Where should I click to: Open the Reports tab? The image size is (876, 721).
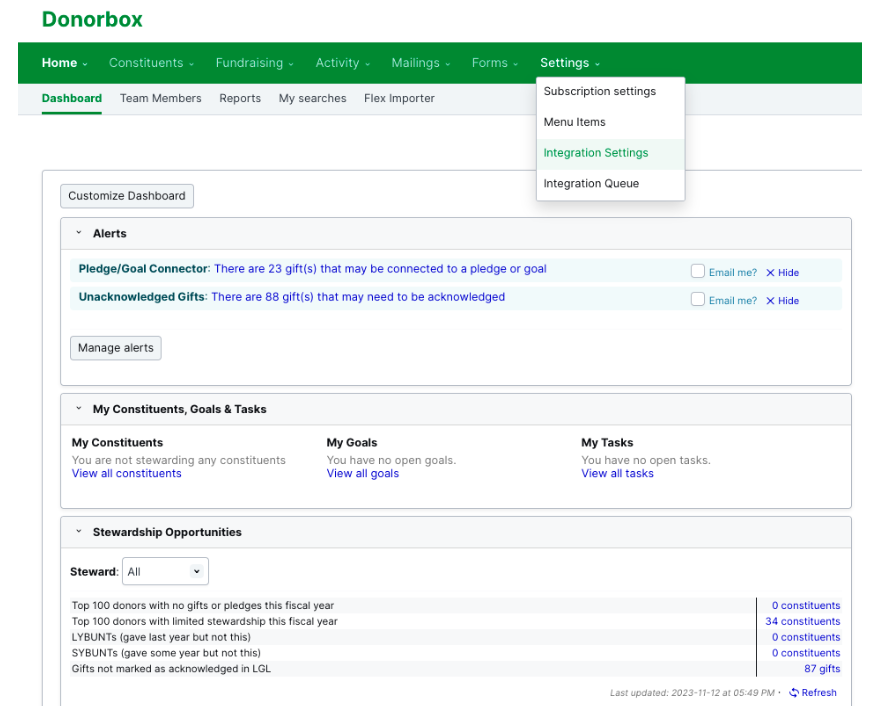click(240, 98)
